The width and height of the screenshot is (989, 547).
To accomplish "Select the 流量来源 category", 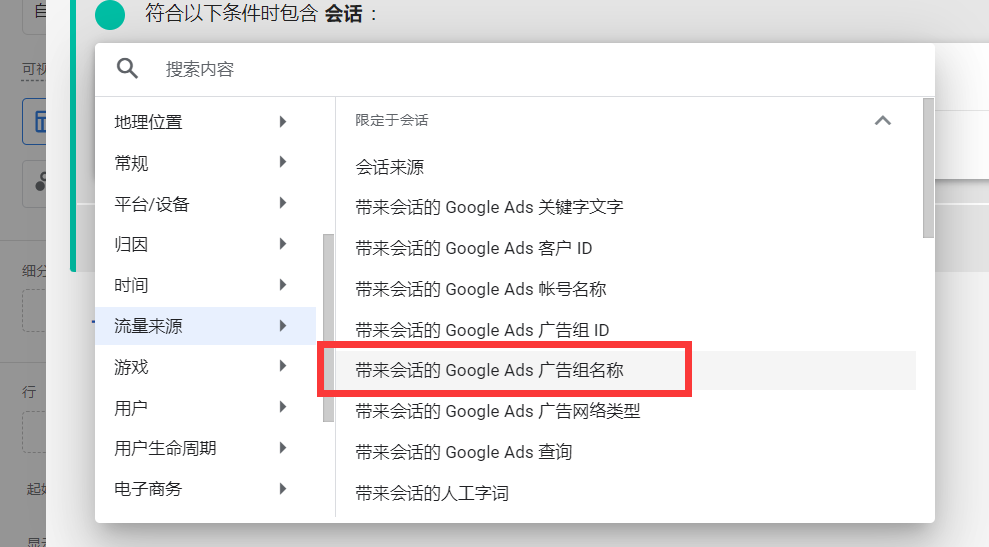I will pos(205,326).
